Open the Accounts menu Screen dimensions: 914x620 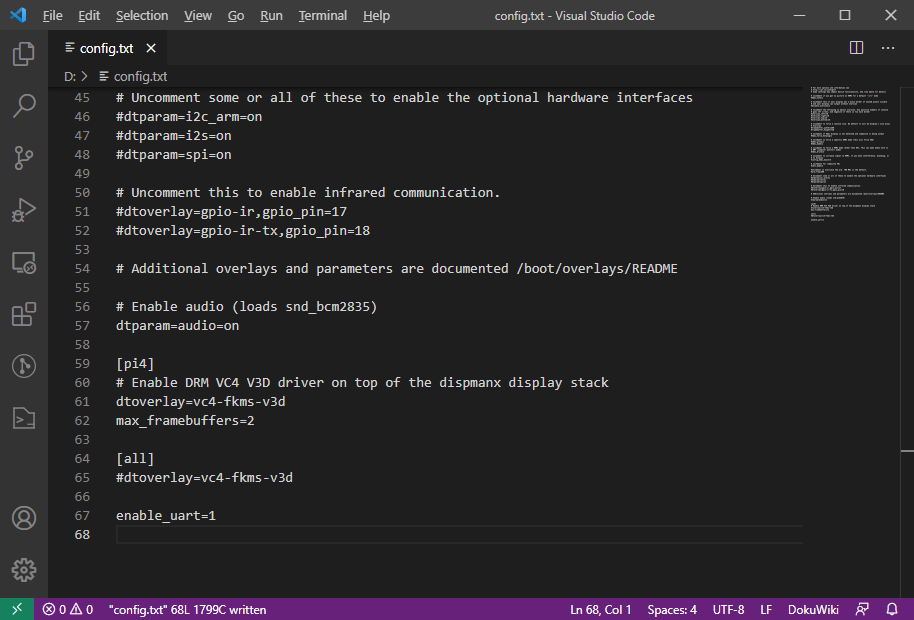click(x=23, y=518)
